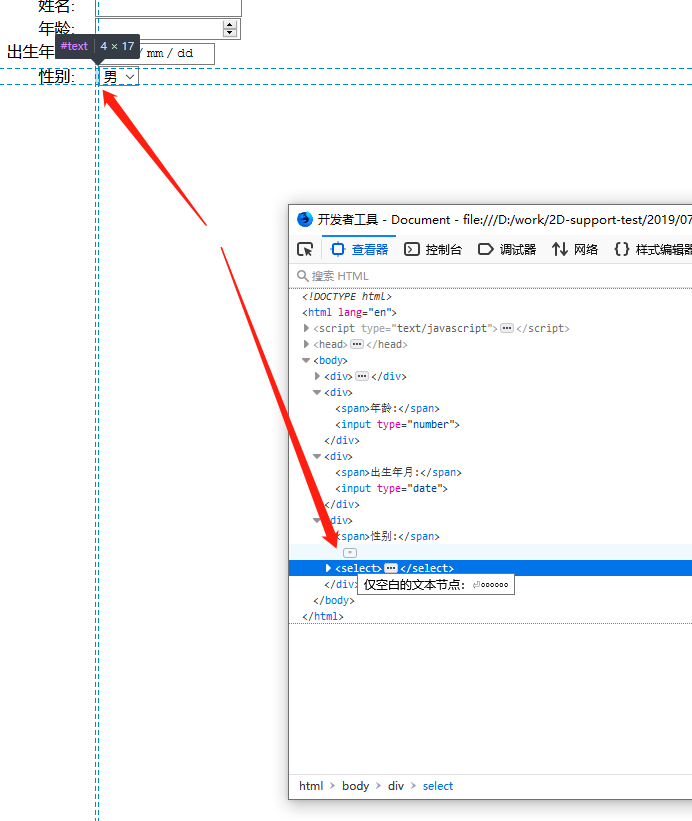Click div in the breadcrumb bar

(396, 786)
